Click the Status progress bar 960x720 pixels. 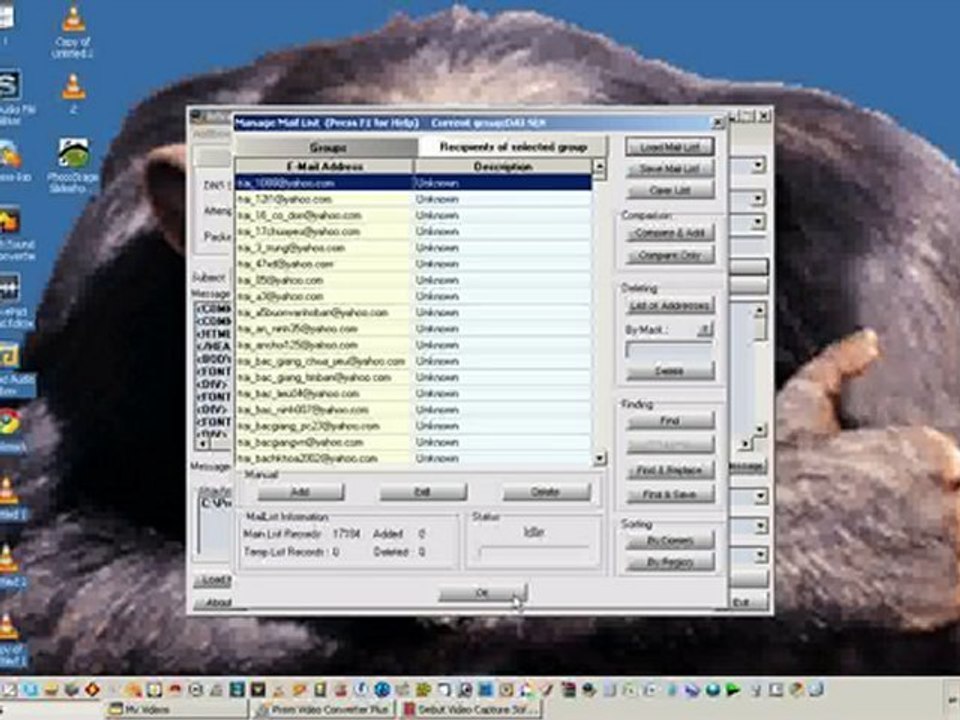coord(533,552)
